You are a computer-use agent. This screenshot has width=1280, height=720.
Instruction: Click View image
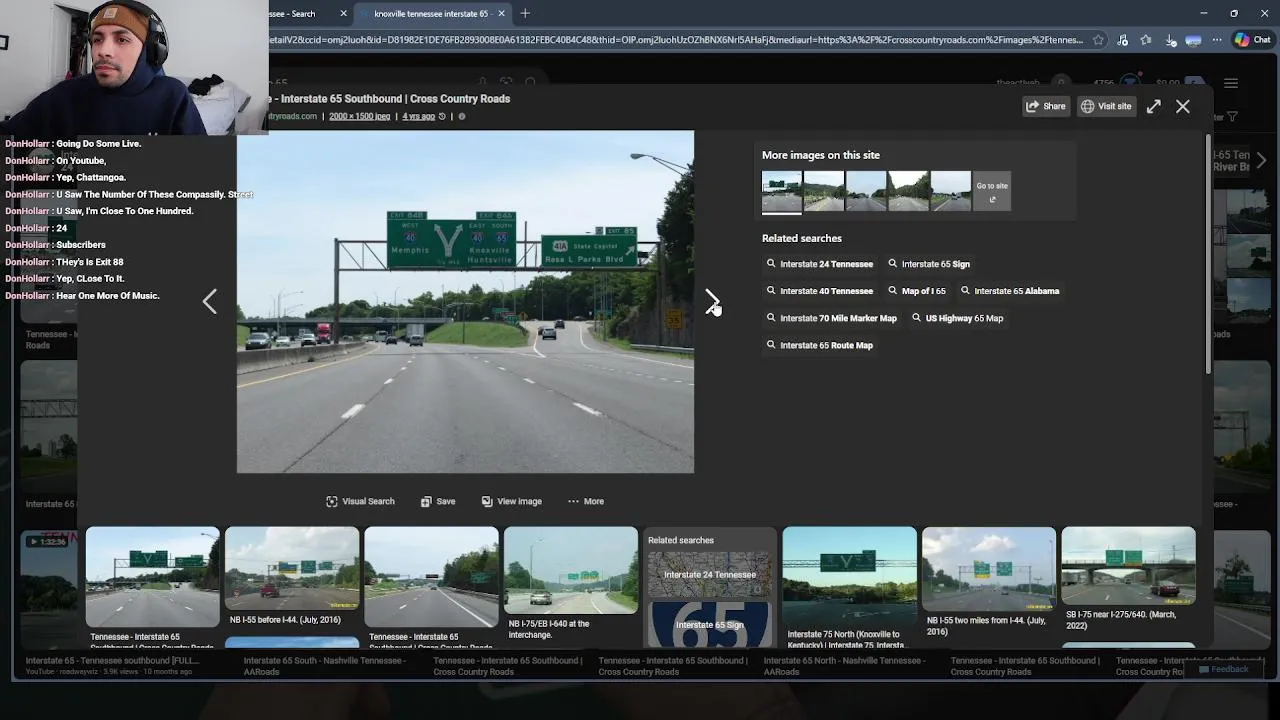click(511, 501)
